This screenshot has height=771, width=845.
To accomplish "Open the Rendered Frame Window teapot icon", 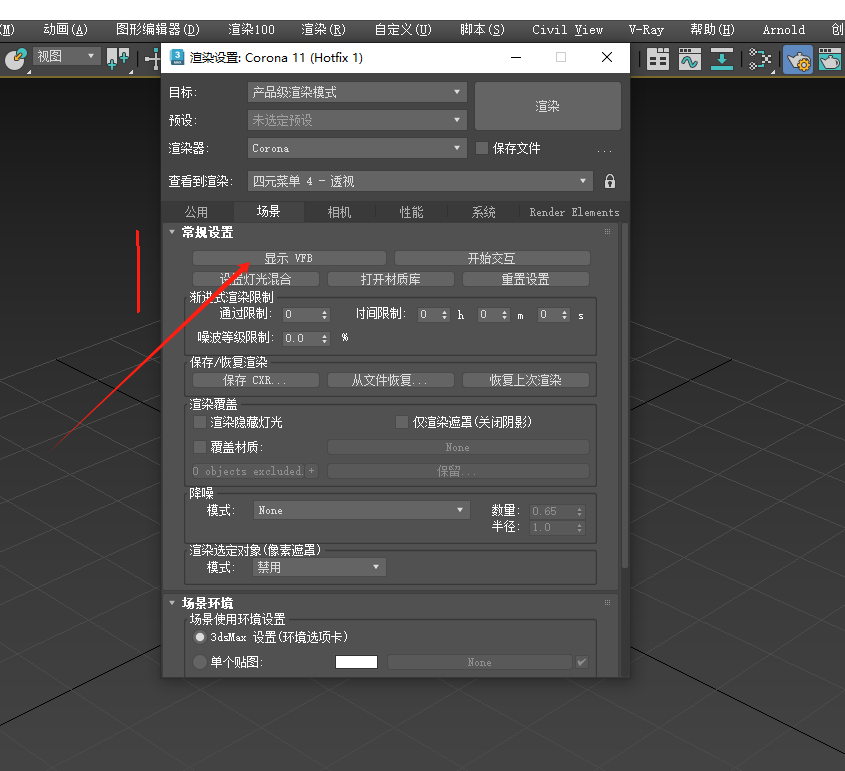I will tap(829, 59).
